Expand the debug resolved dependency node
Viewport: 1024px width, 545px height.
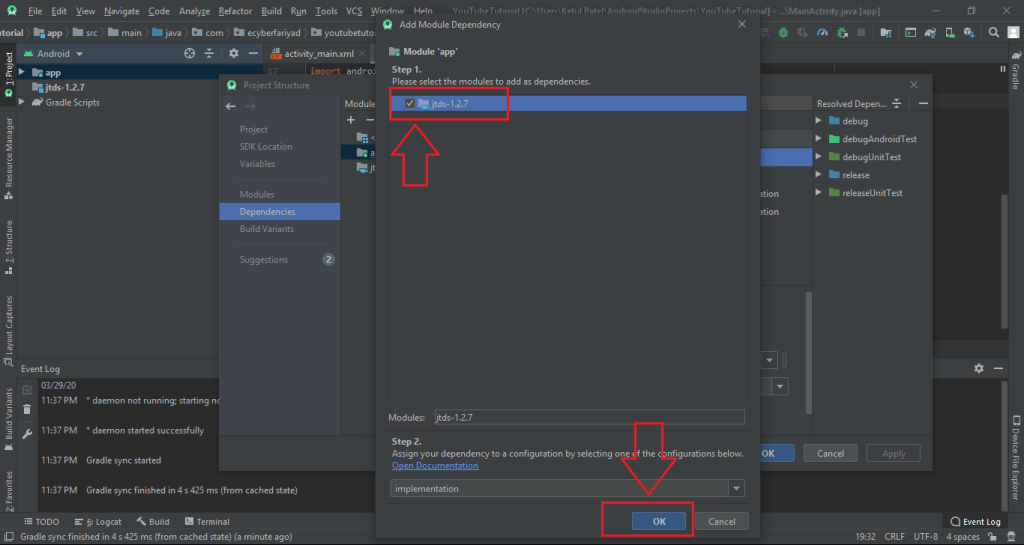click(x=819, y=121)
